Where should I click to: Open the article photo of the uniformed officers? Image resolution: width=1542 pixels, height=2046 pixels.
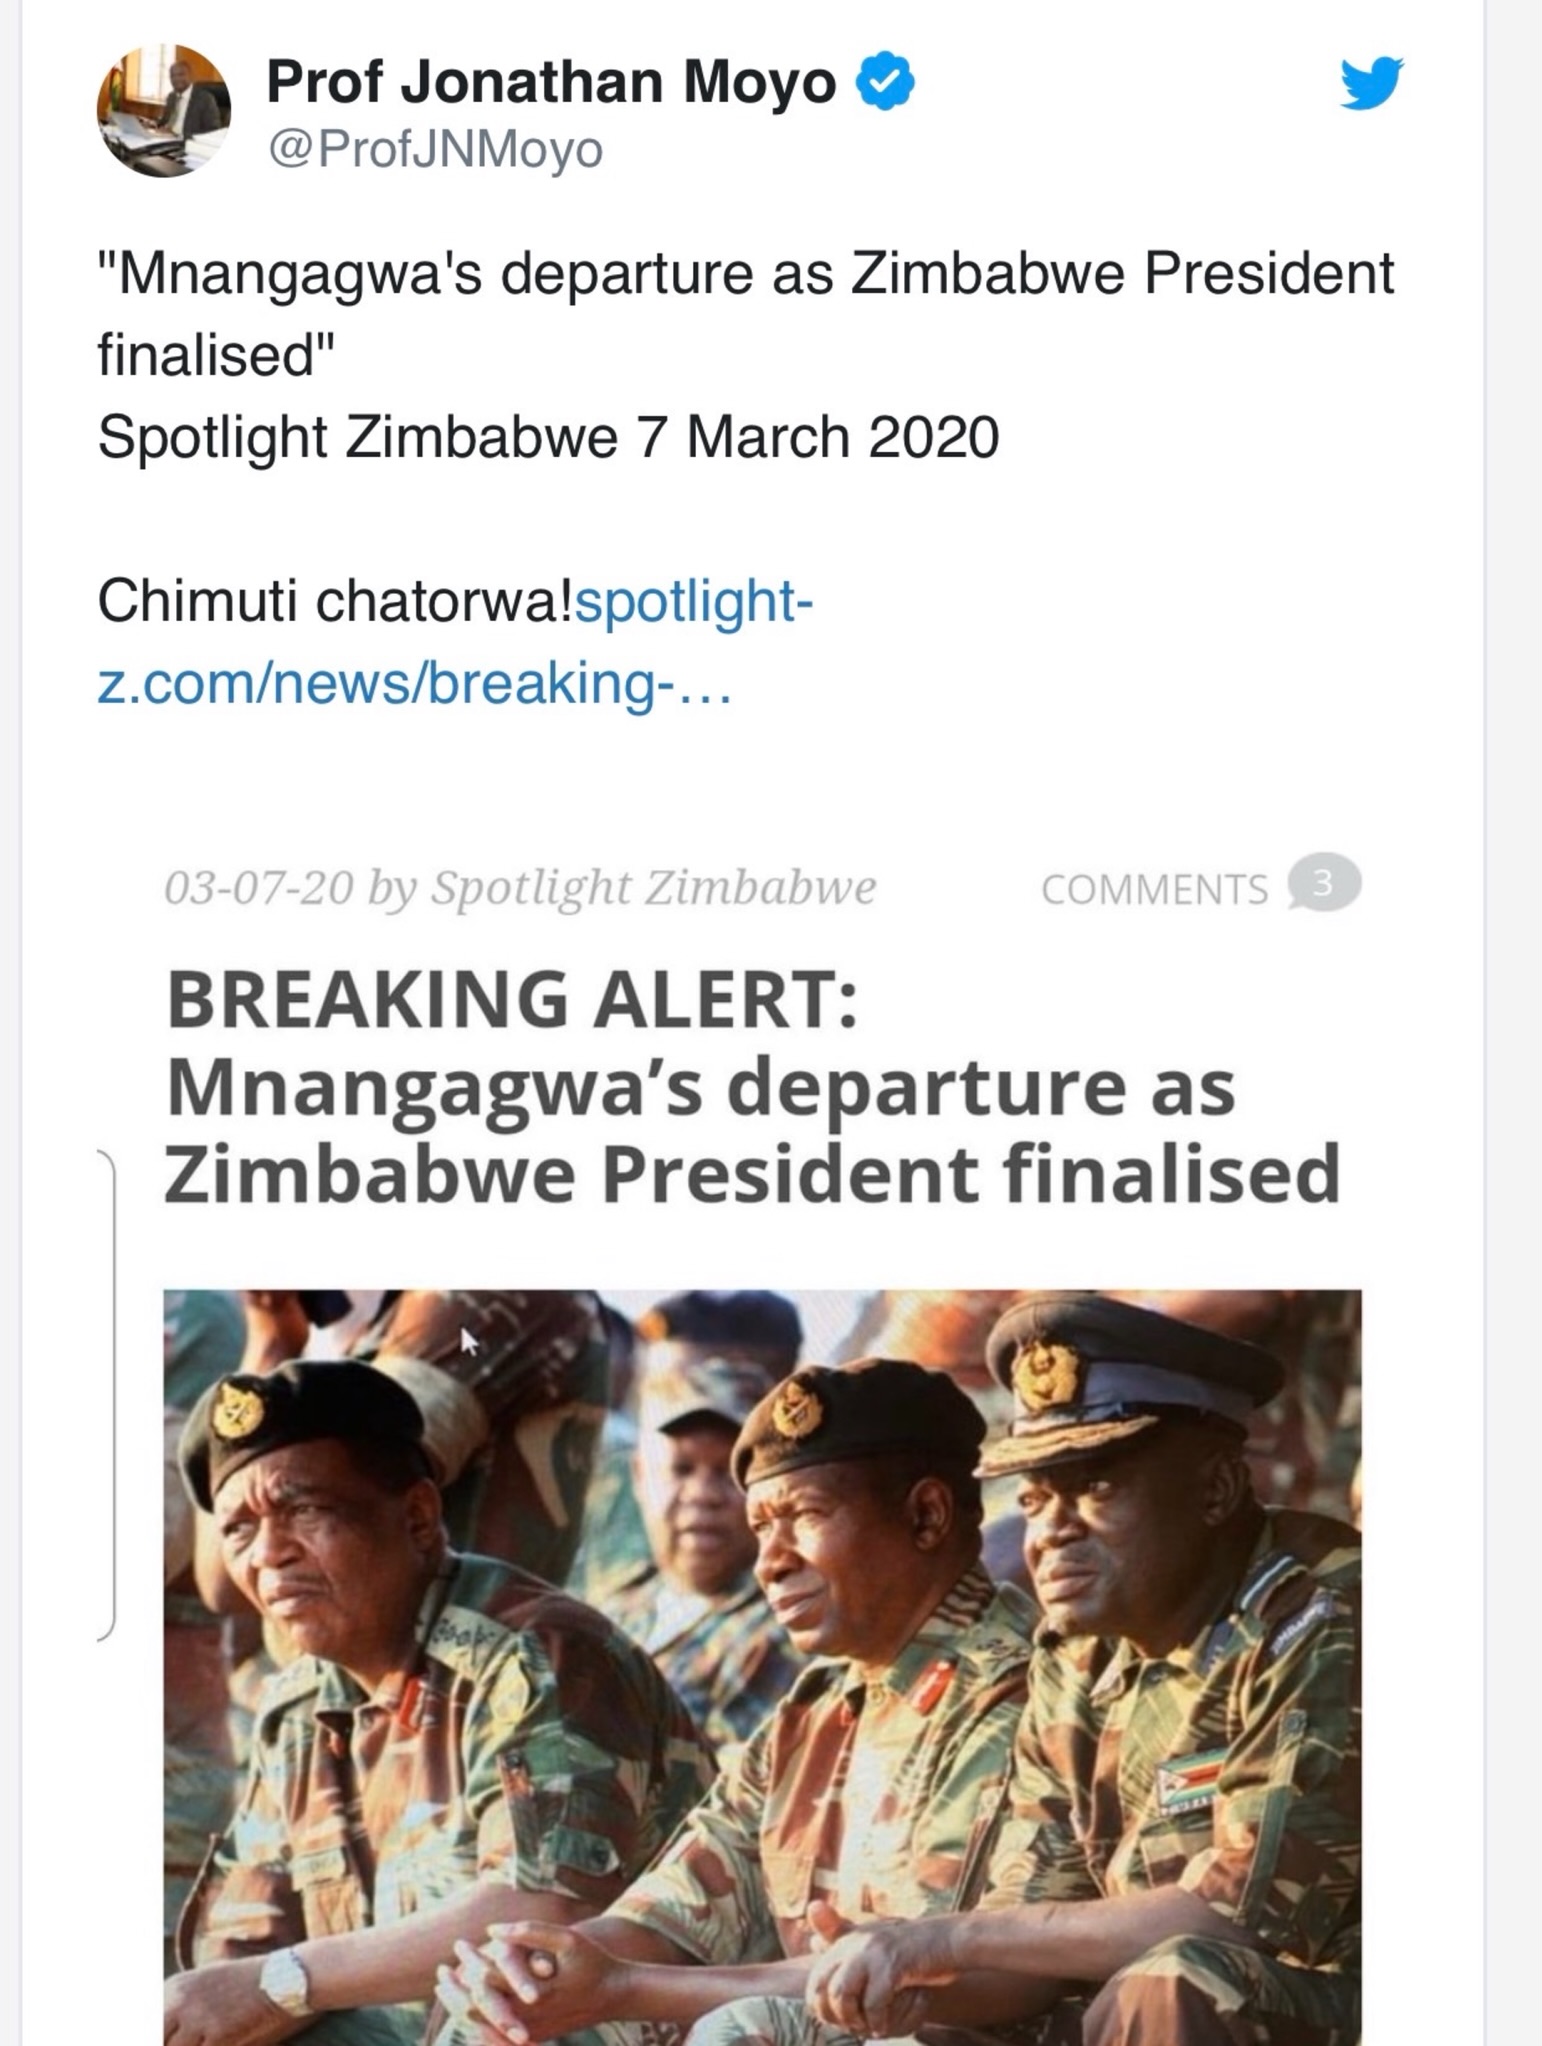762,1667
